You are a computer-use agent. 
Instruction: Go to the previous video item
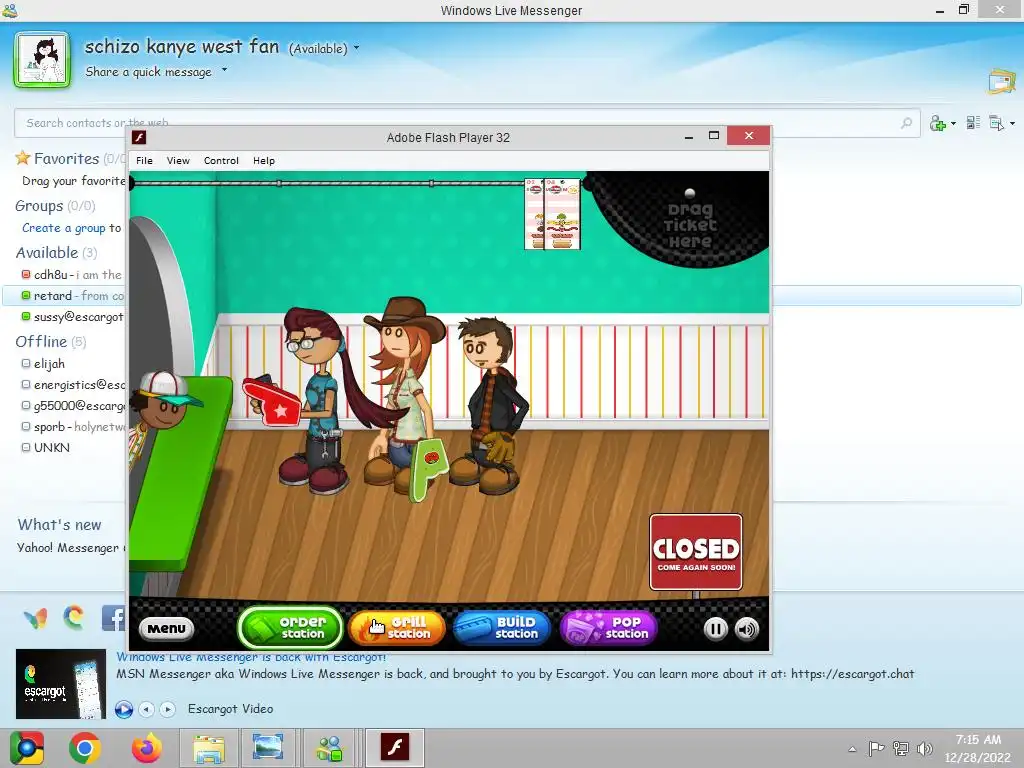click(147, 709)
